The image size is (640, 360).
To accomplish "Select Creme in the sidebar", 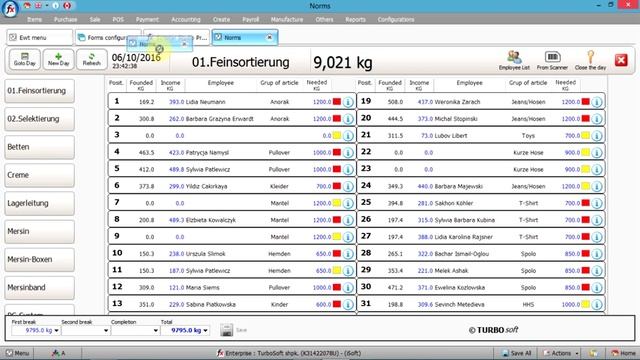I will (39, 175).
